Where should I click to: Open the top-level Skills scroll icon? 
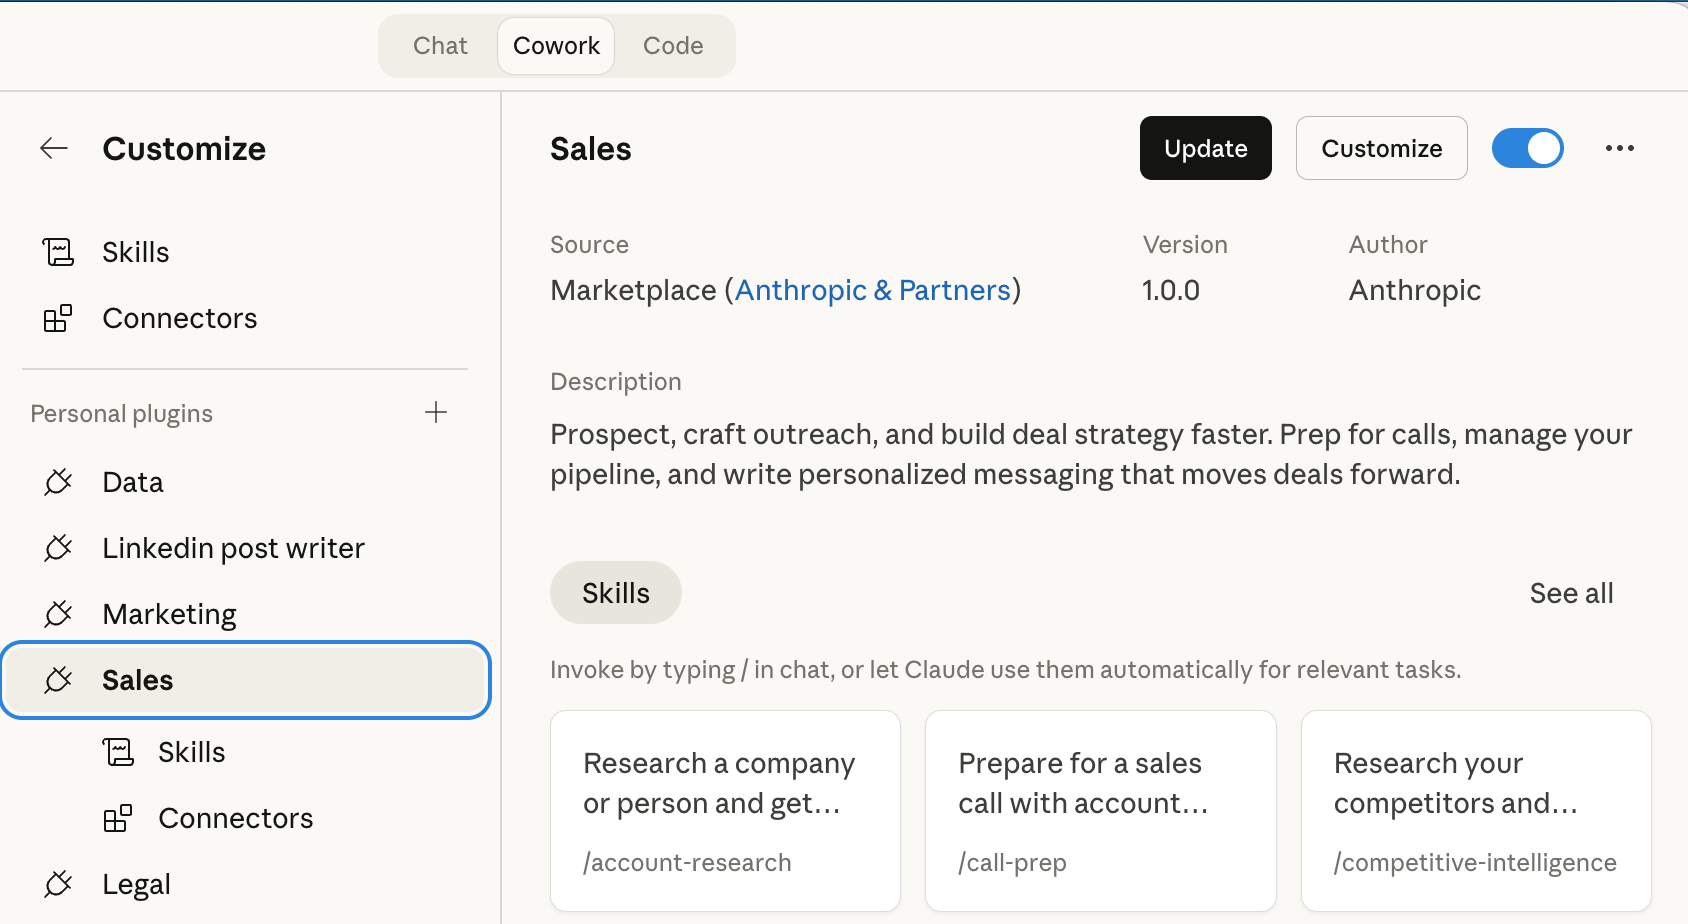point(58,252)
